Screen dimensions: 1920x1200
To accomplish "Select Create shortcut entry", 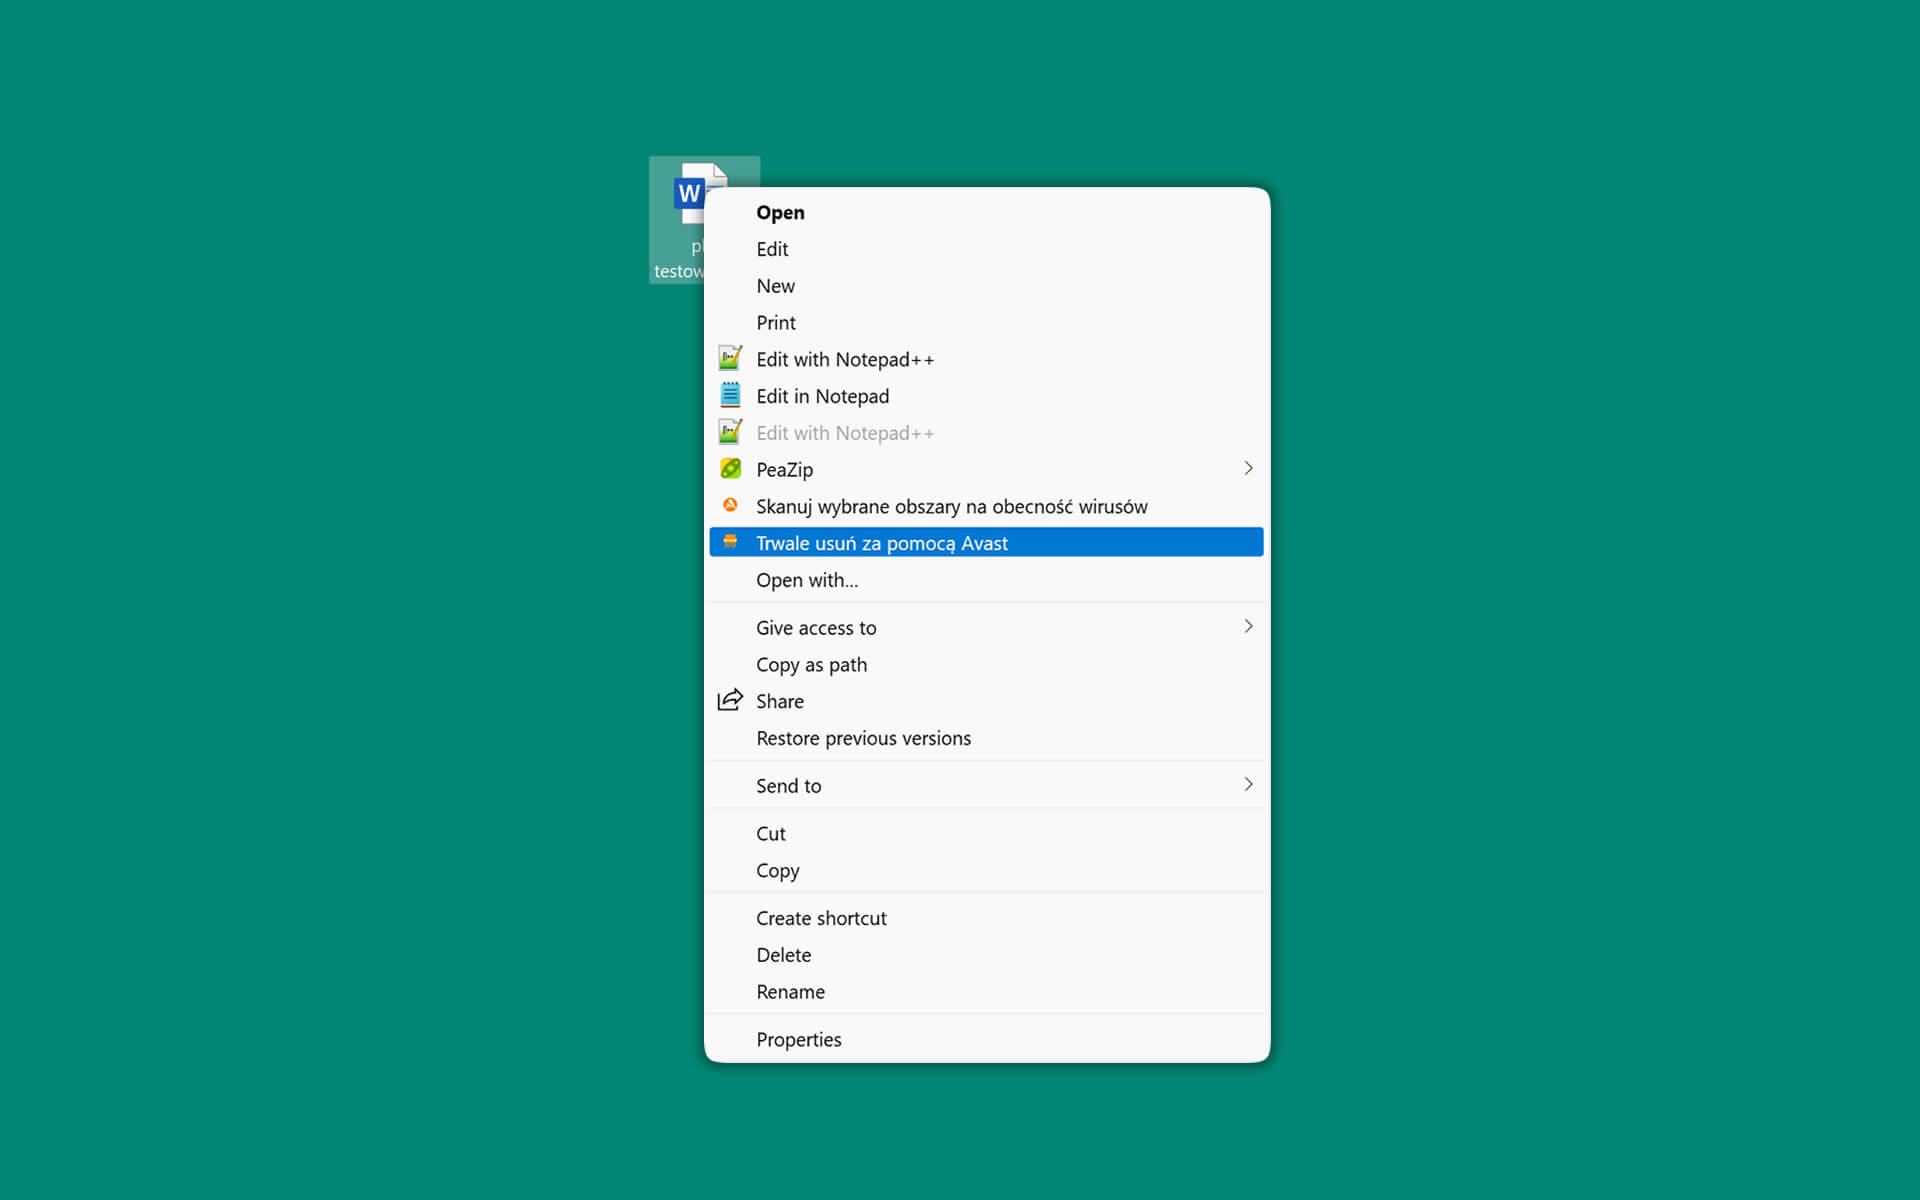I will [x=821, y=918].
